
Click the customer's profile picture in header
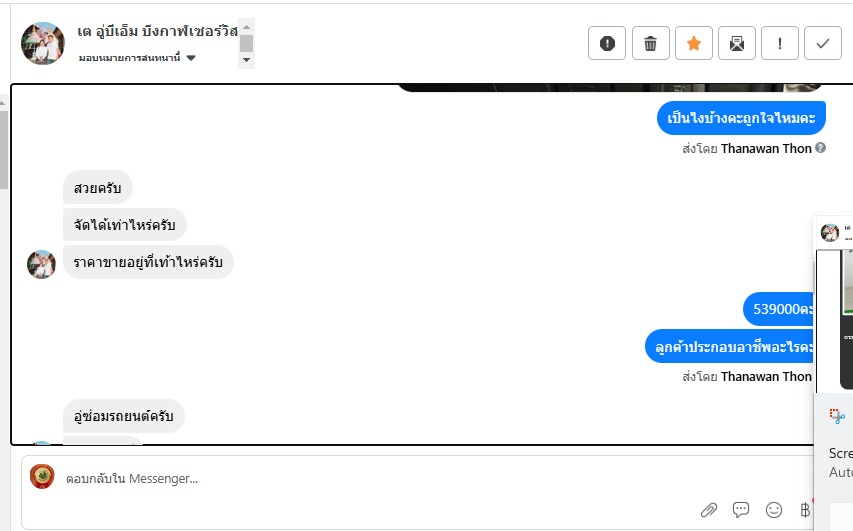43,43
